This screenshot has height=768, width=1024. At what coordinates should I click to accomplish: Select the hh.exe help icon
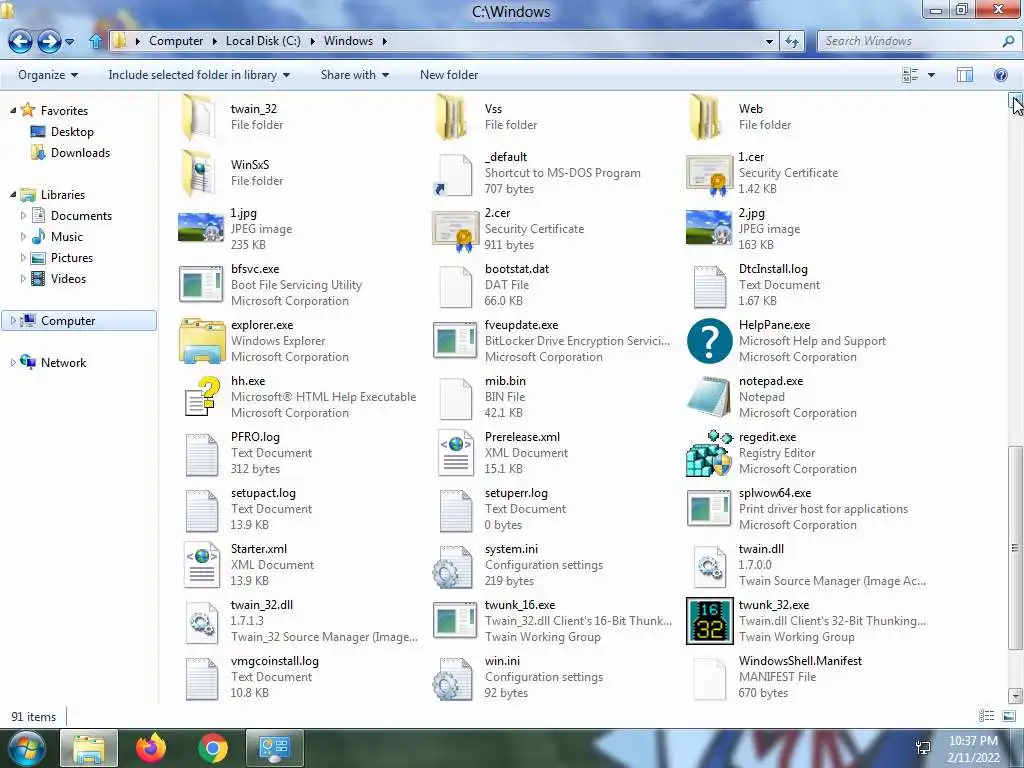point(202,396)
